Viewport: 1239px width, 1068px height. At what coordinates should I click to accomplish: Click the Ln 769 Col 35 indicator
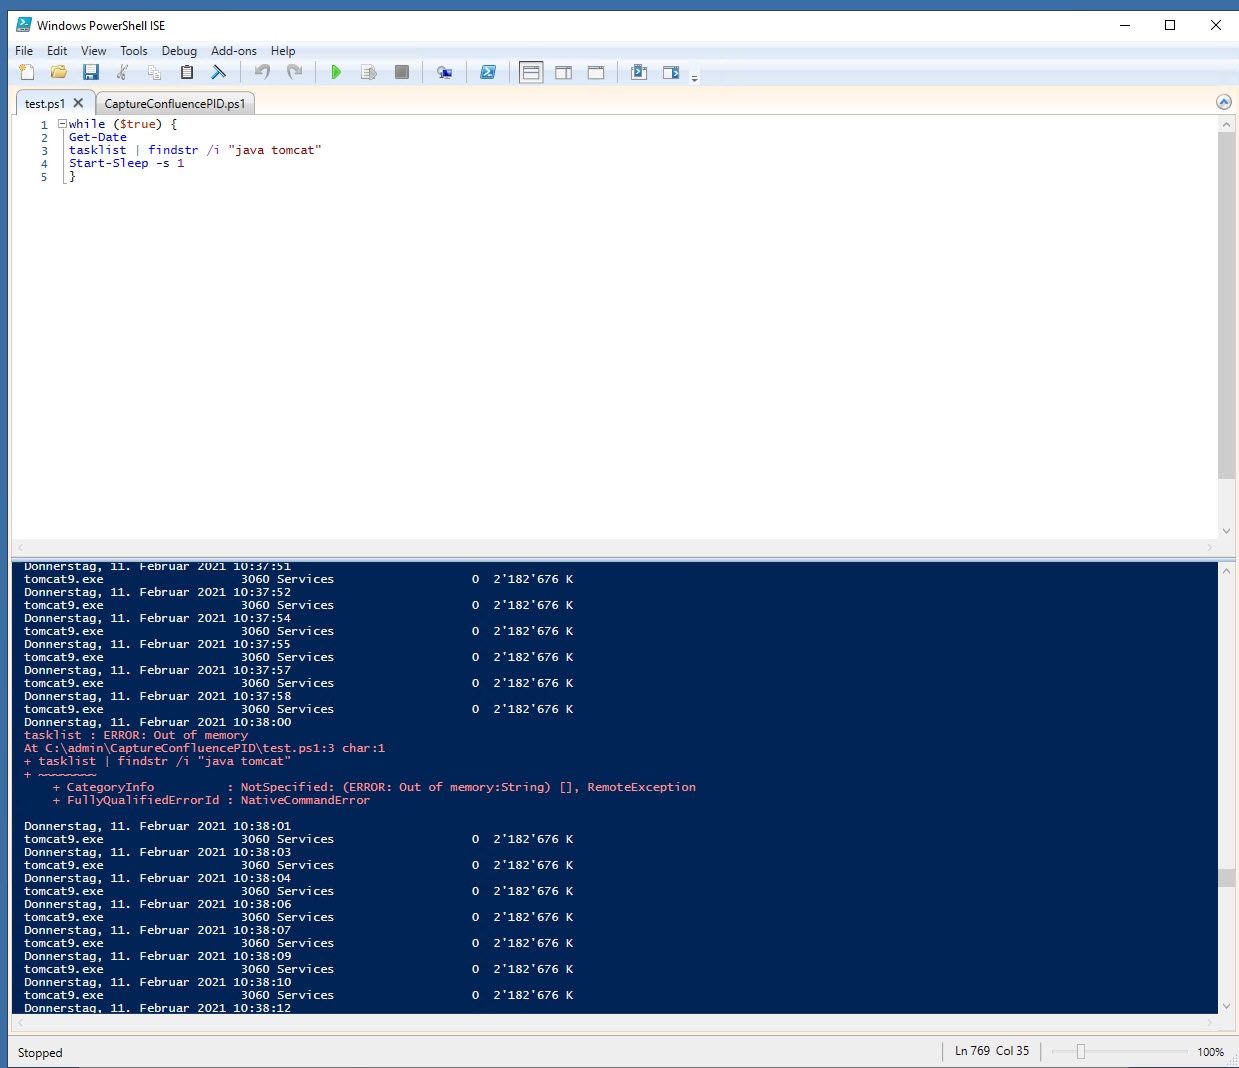point(992,1051)
